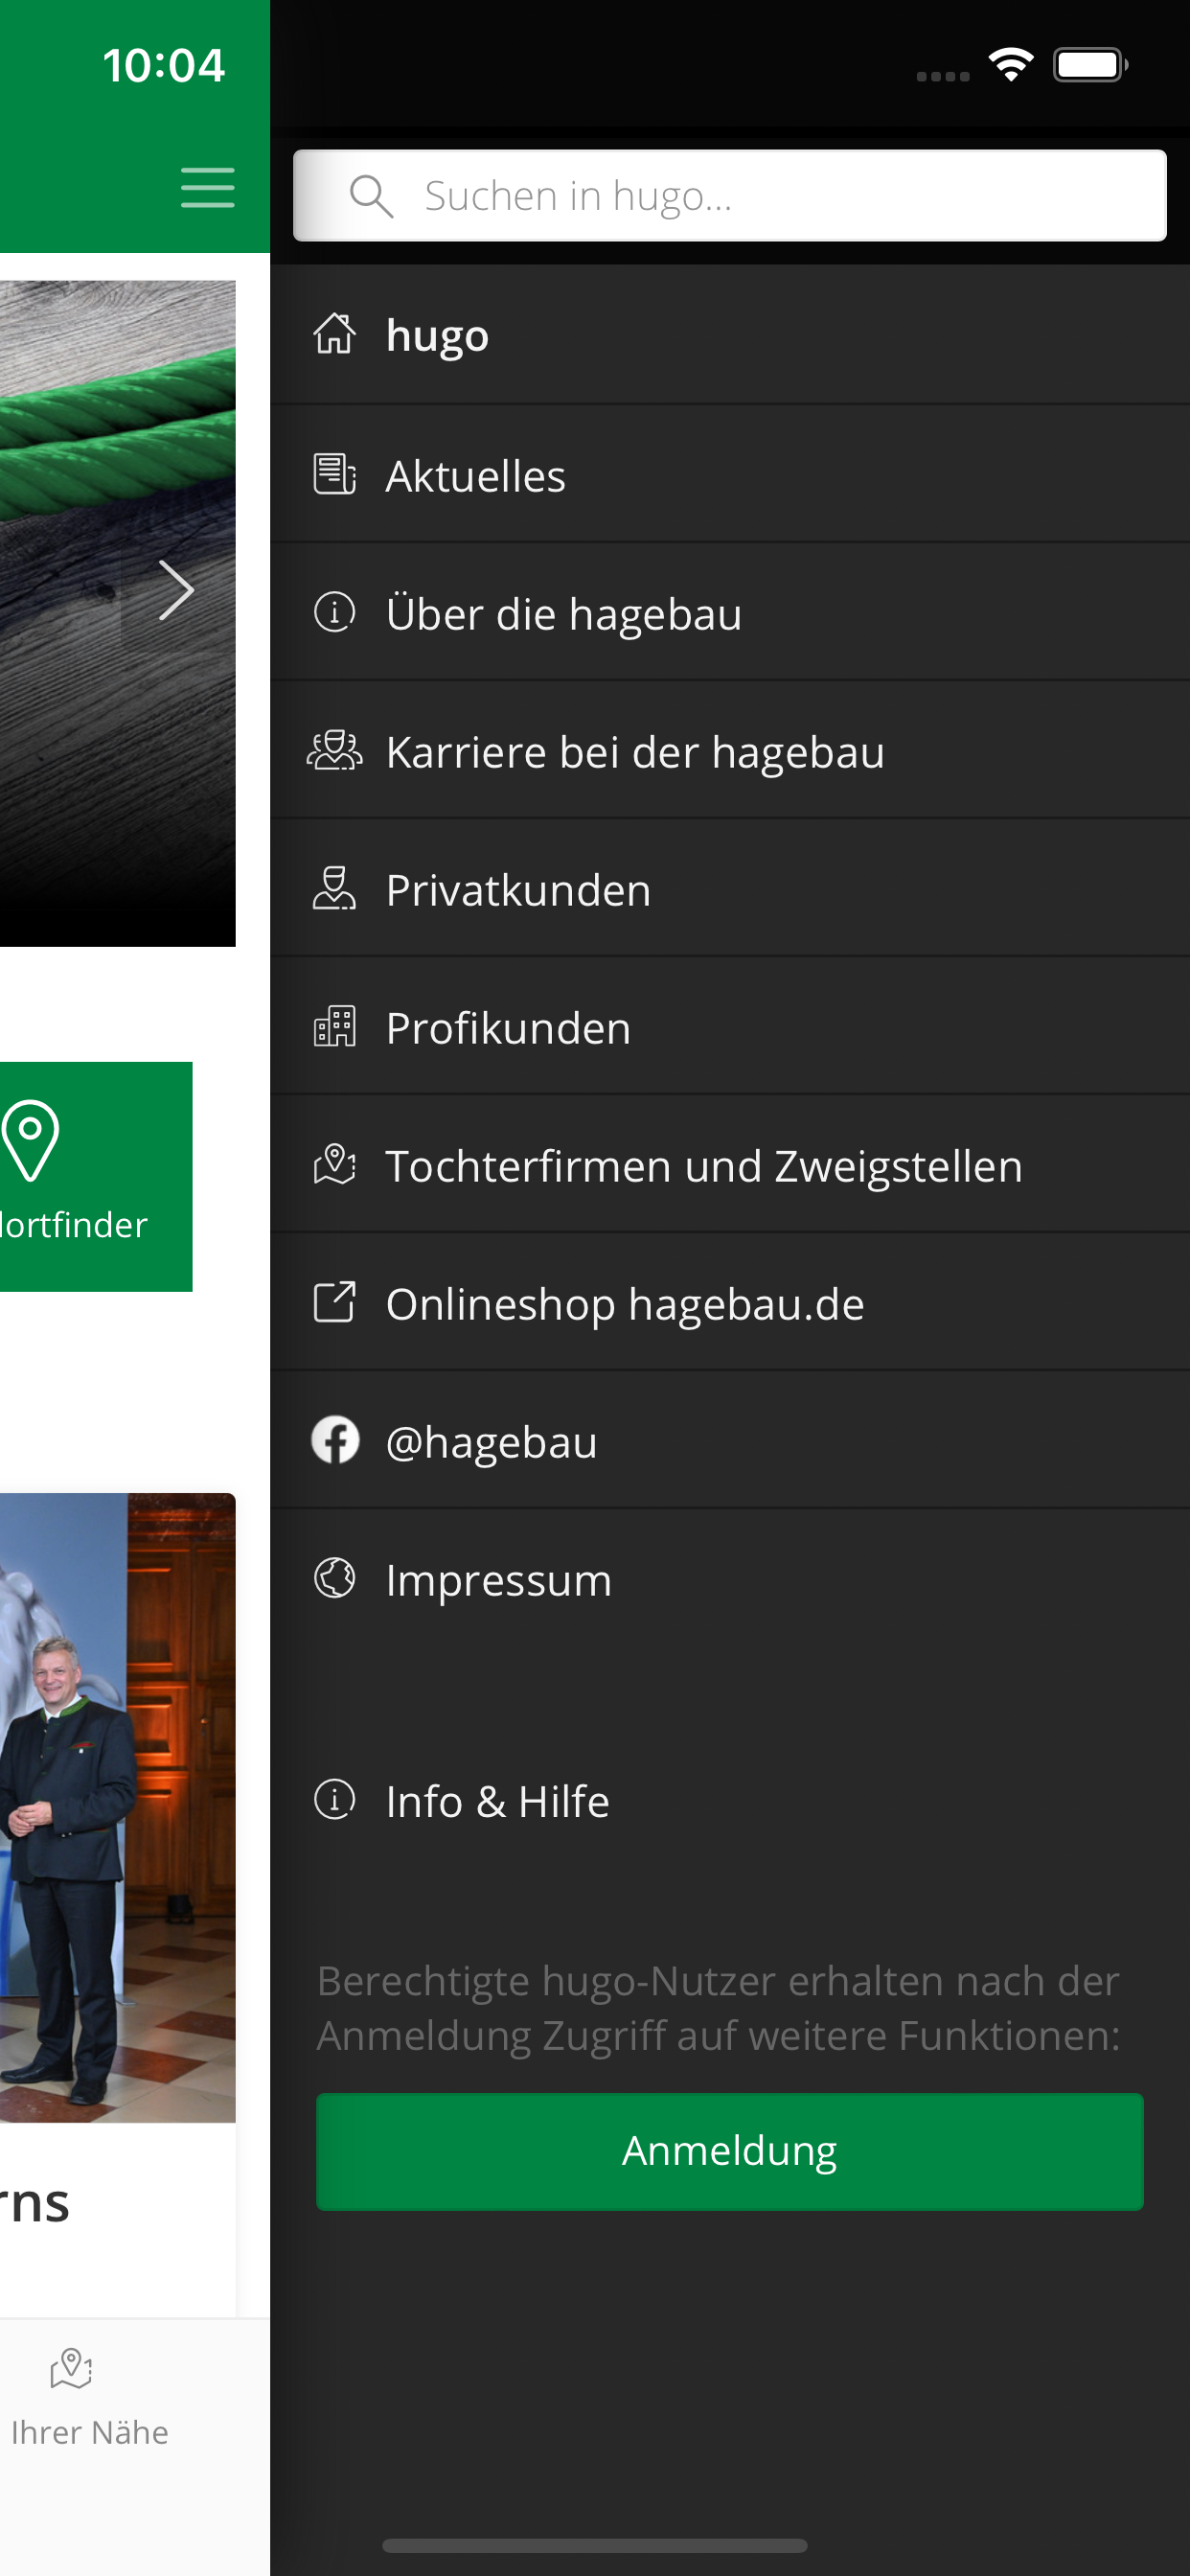This screenshot has width=1190, height=2576.
Task: Tap the info icon beside Über die hagebau
Action: click(335, 612)
